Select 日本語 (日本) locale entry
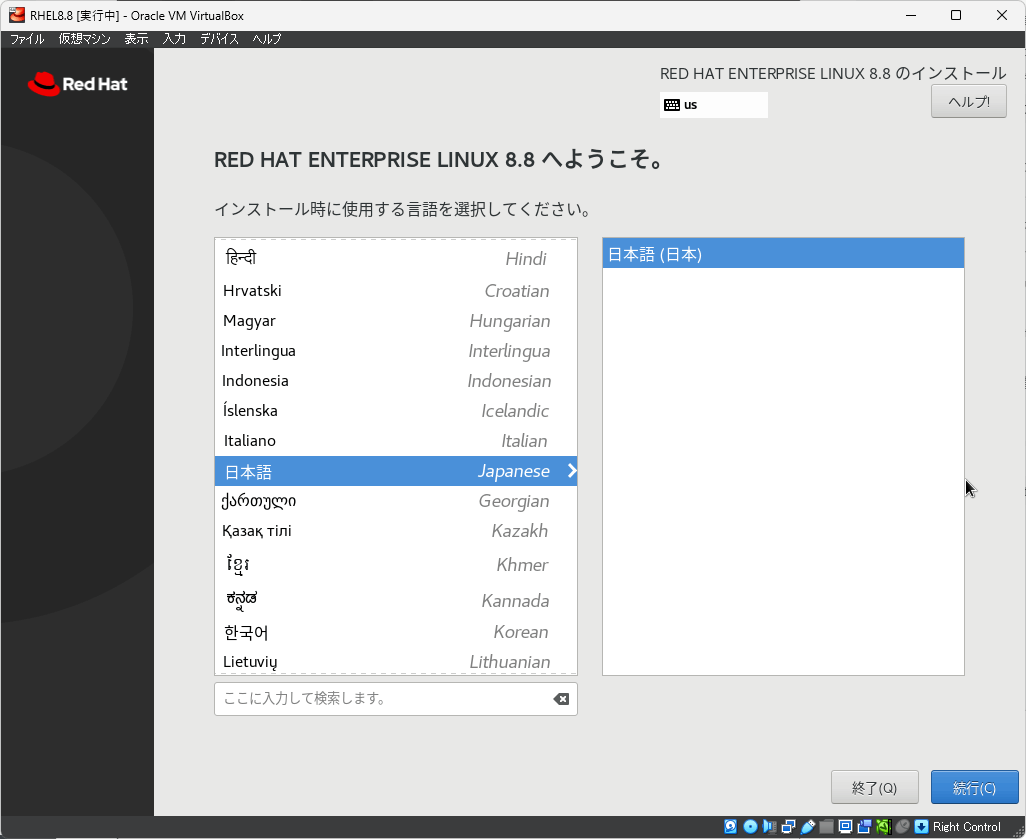 [783, 254]
